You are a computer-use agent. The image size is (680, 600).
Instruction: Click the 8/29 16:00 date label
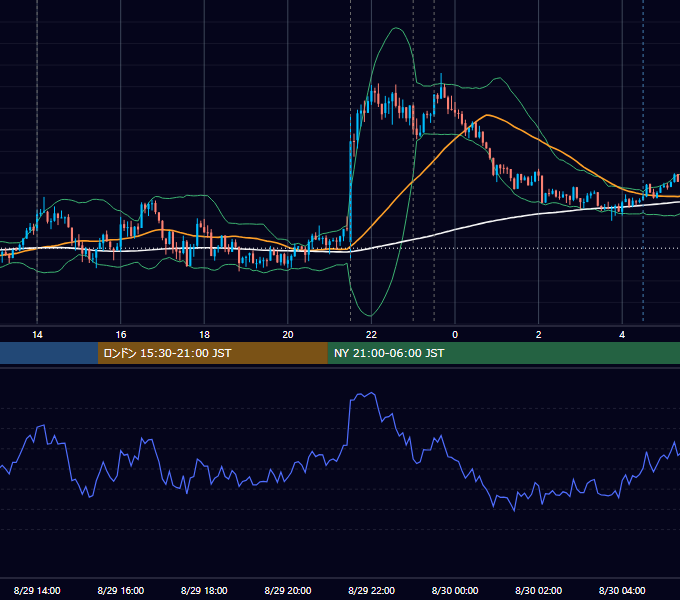(121, 590)
